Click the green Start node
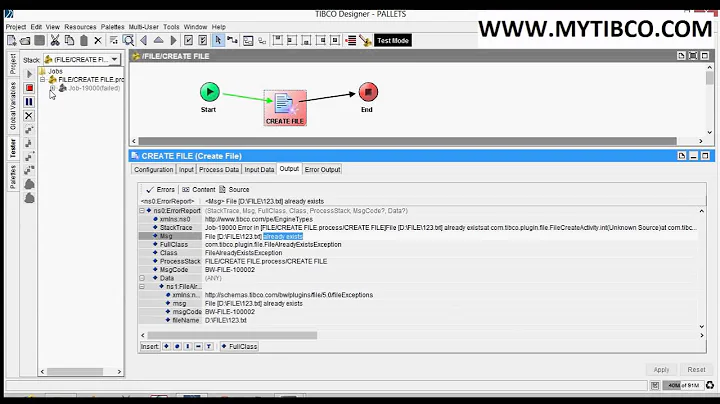The image size is (720, 404). (x=209, y=92)
